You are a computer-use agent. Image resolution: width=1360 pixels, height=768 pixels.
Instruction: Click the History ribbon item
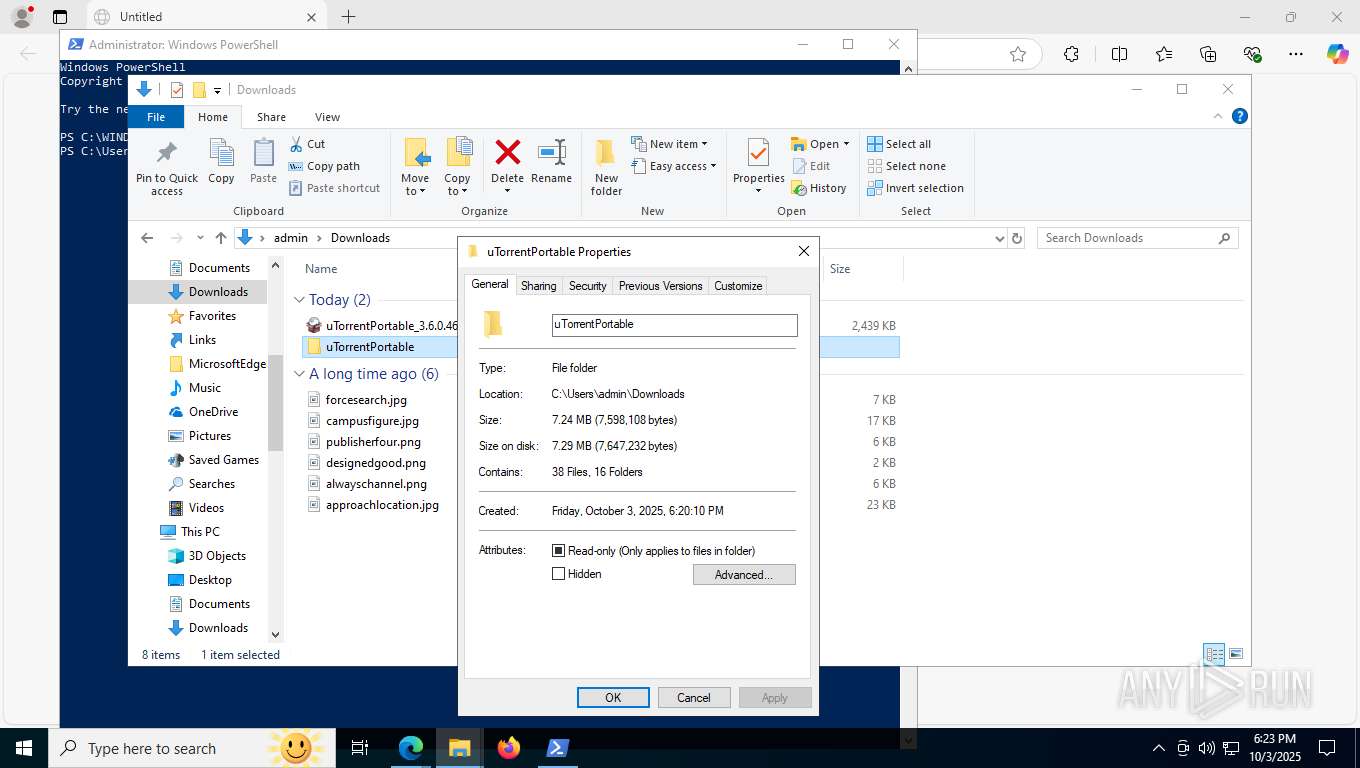point(819,188)
